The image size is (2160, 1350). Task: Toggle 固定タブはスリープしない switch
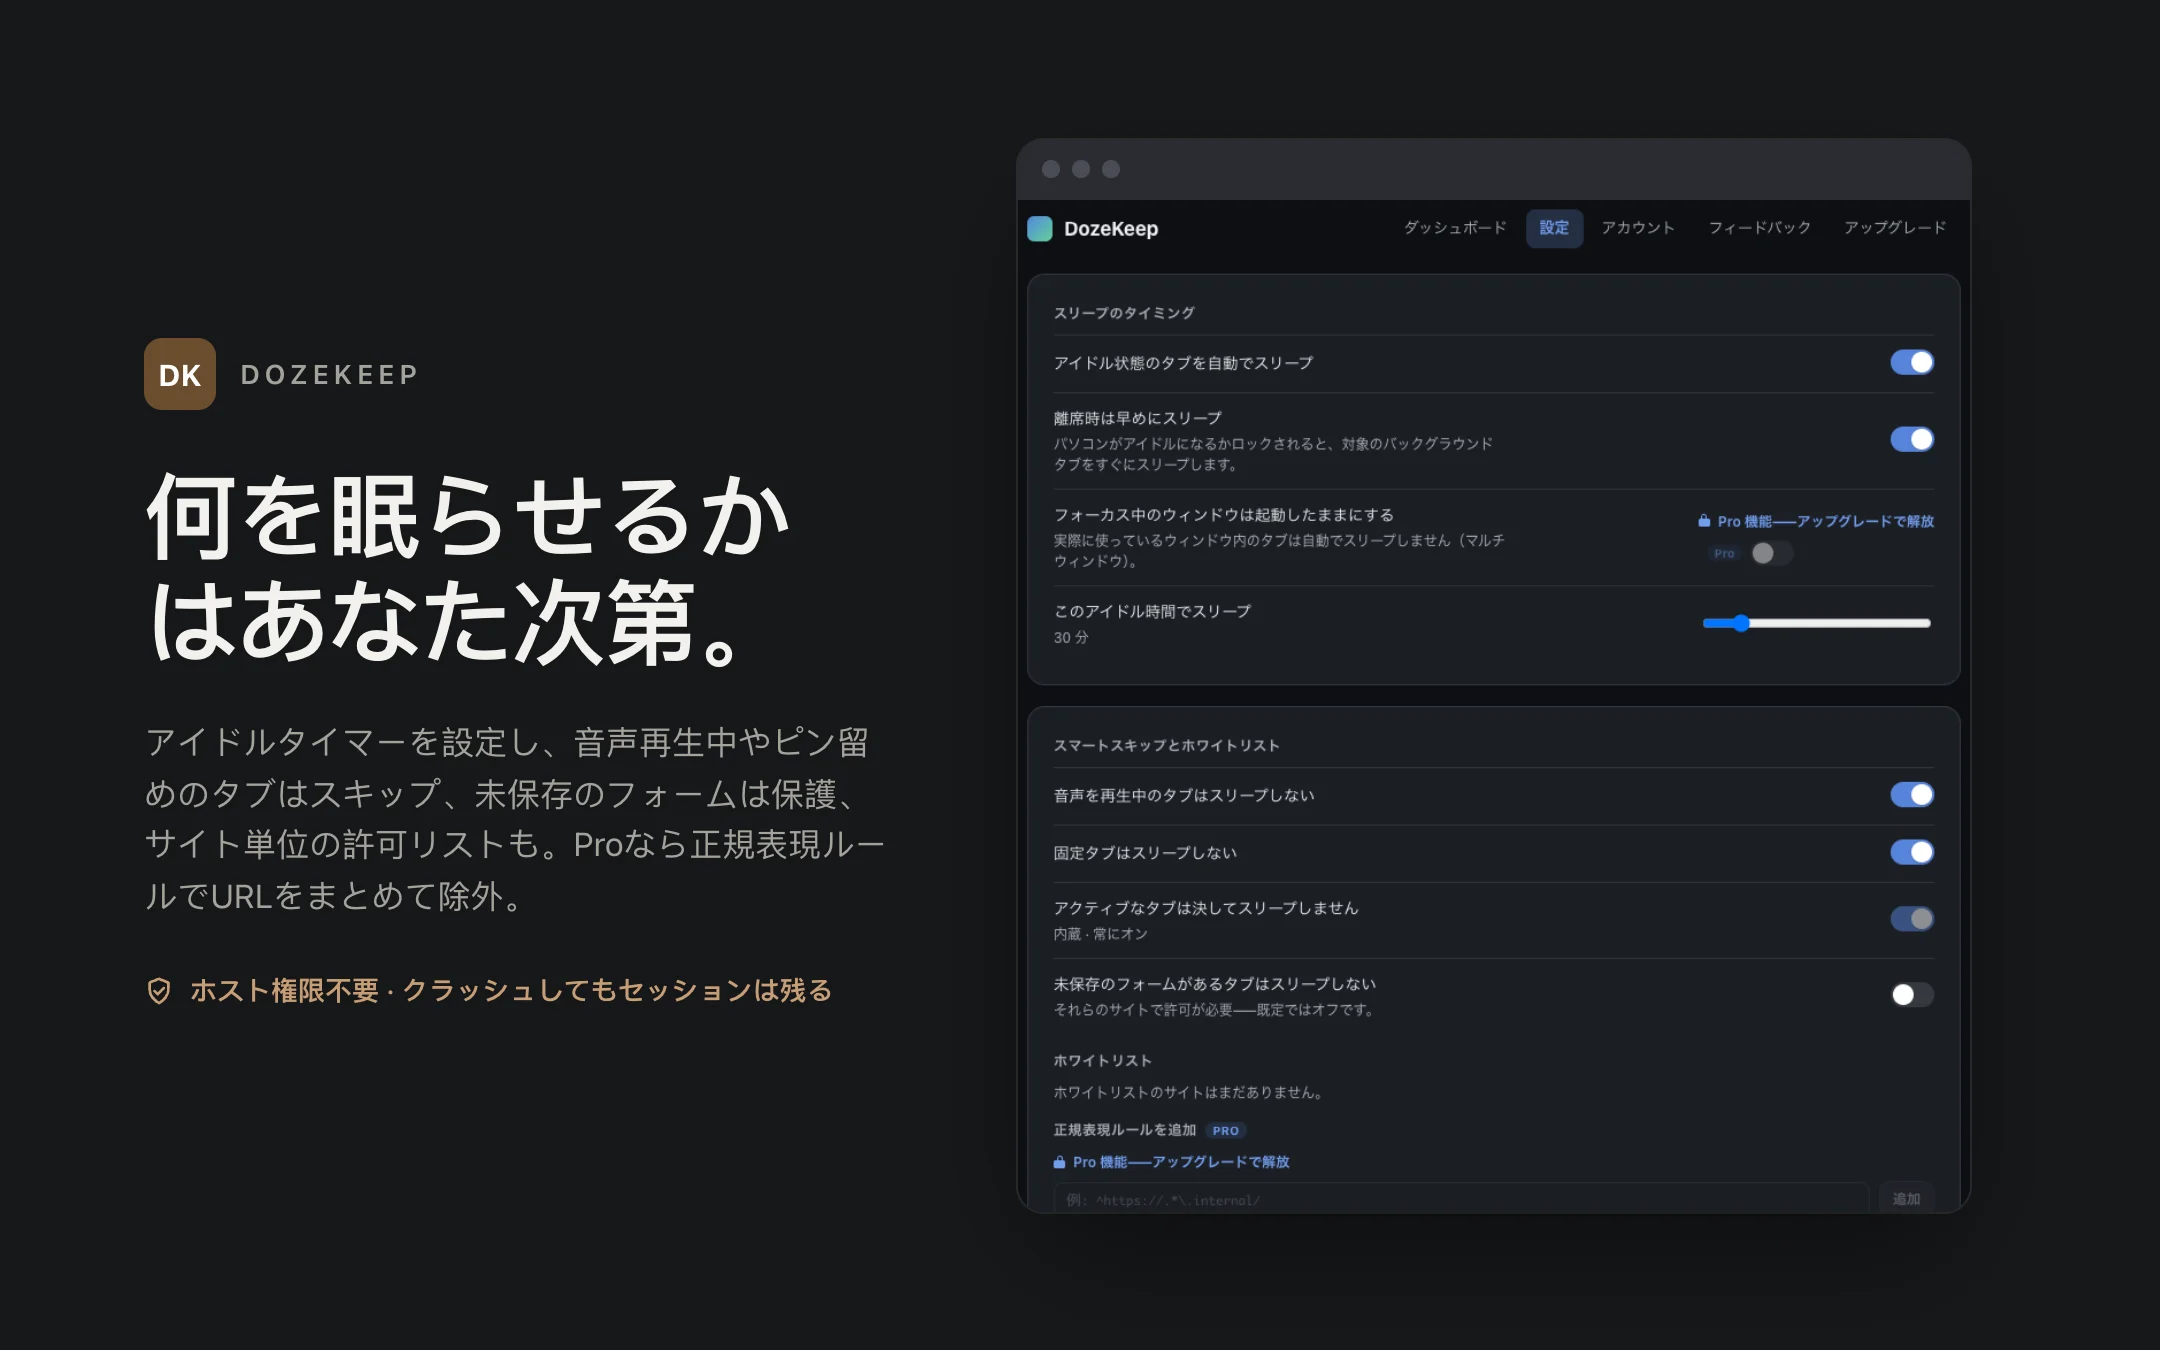click(x=1912, y=852)
